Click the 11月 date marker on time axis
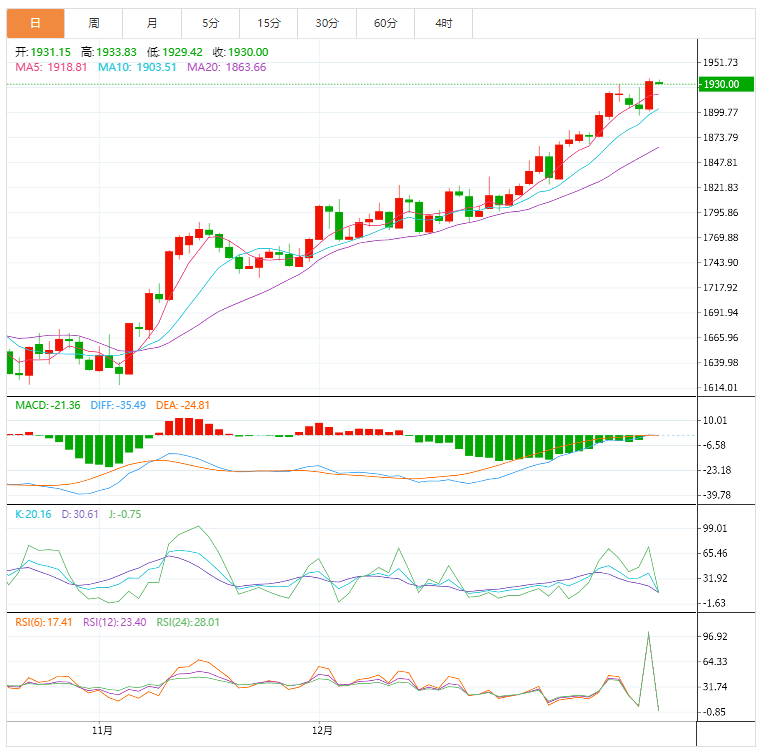762x754 pixels. [x=102, y=731]
